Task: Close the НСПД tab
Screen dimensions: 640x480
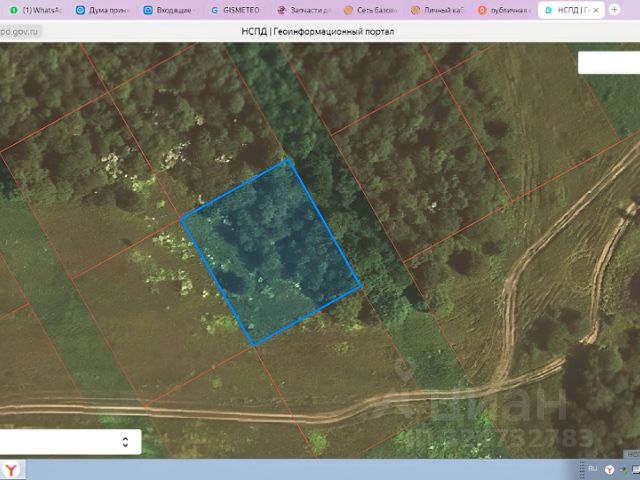Action: click(596, 11)
